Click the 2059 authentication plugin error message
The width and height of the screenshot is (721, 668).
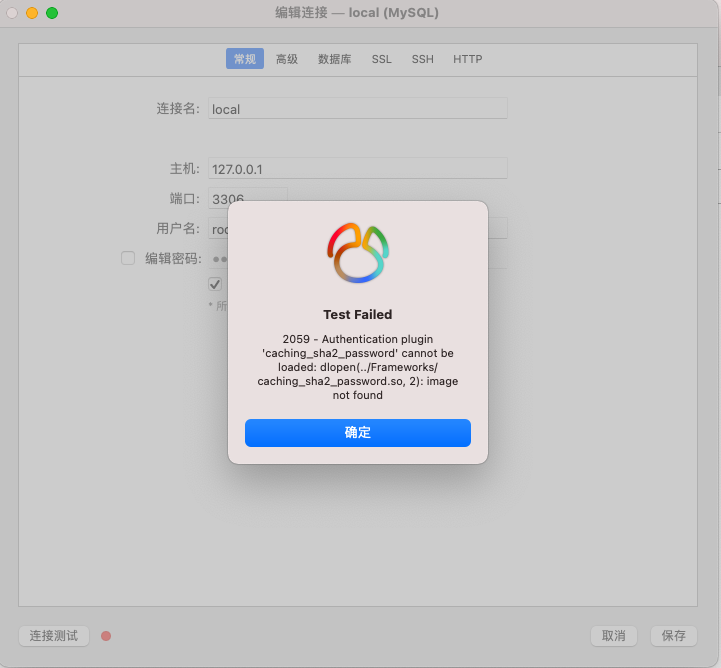[358, 367]
